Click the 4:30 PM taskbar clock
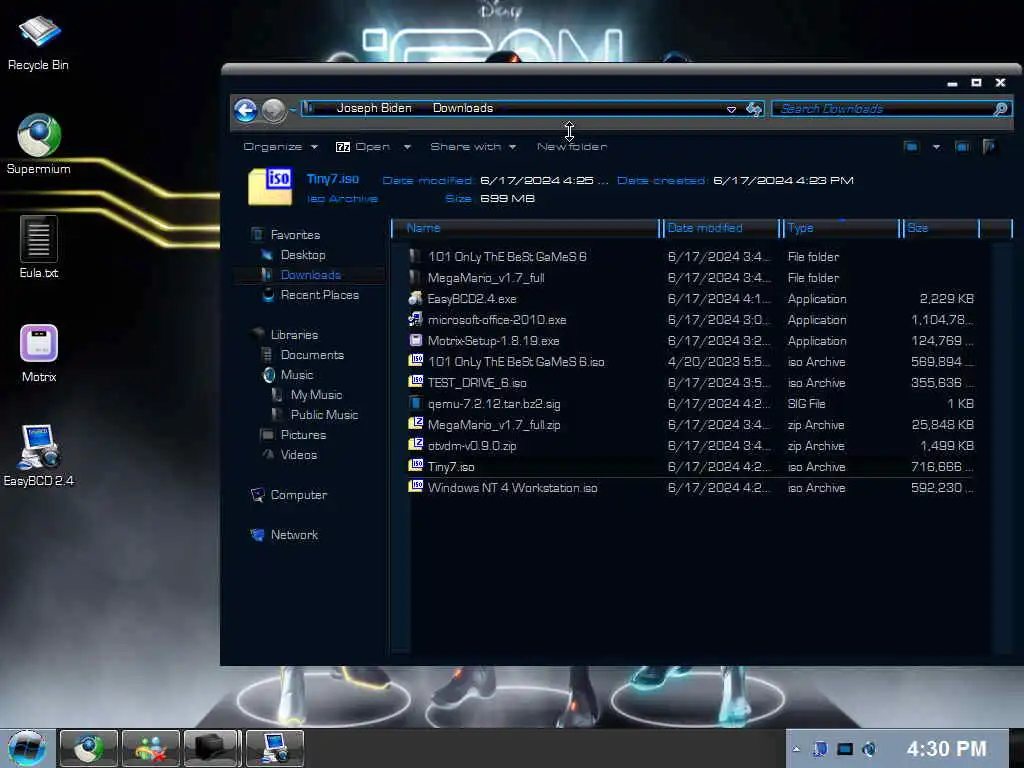The width and height of the screenshot is (1024, 768). (x=946, y=749)
